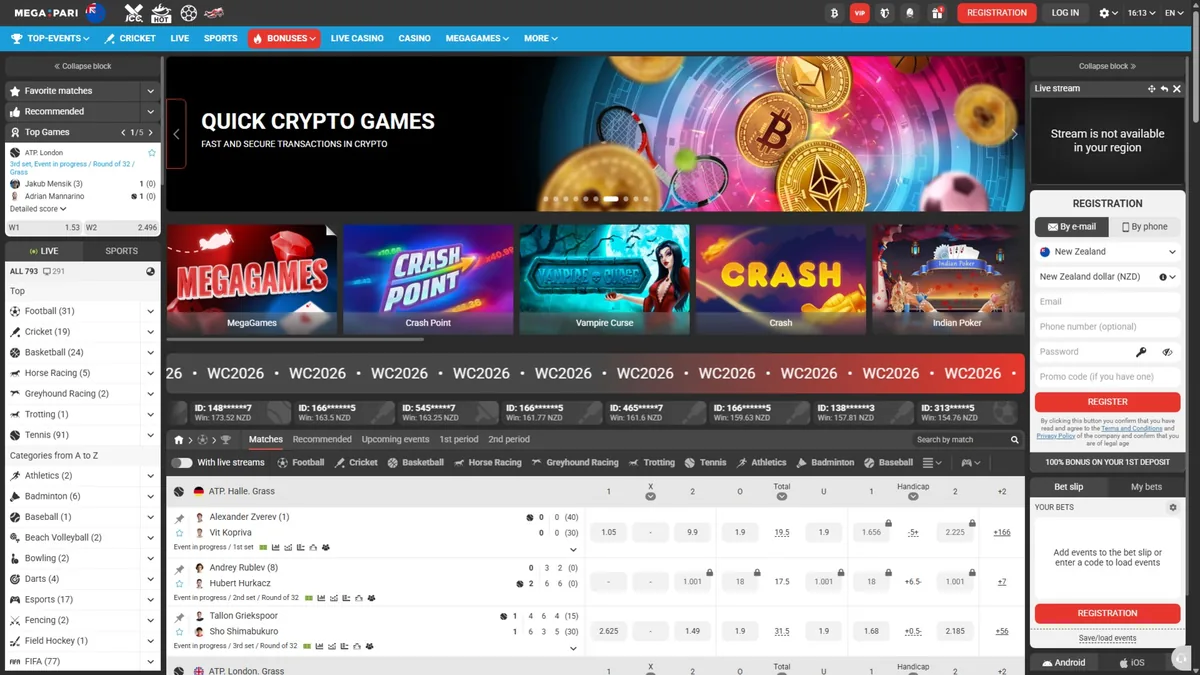Select By e-mail registration option

point(1071,227)
